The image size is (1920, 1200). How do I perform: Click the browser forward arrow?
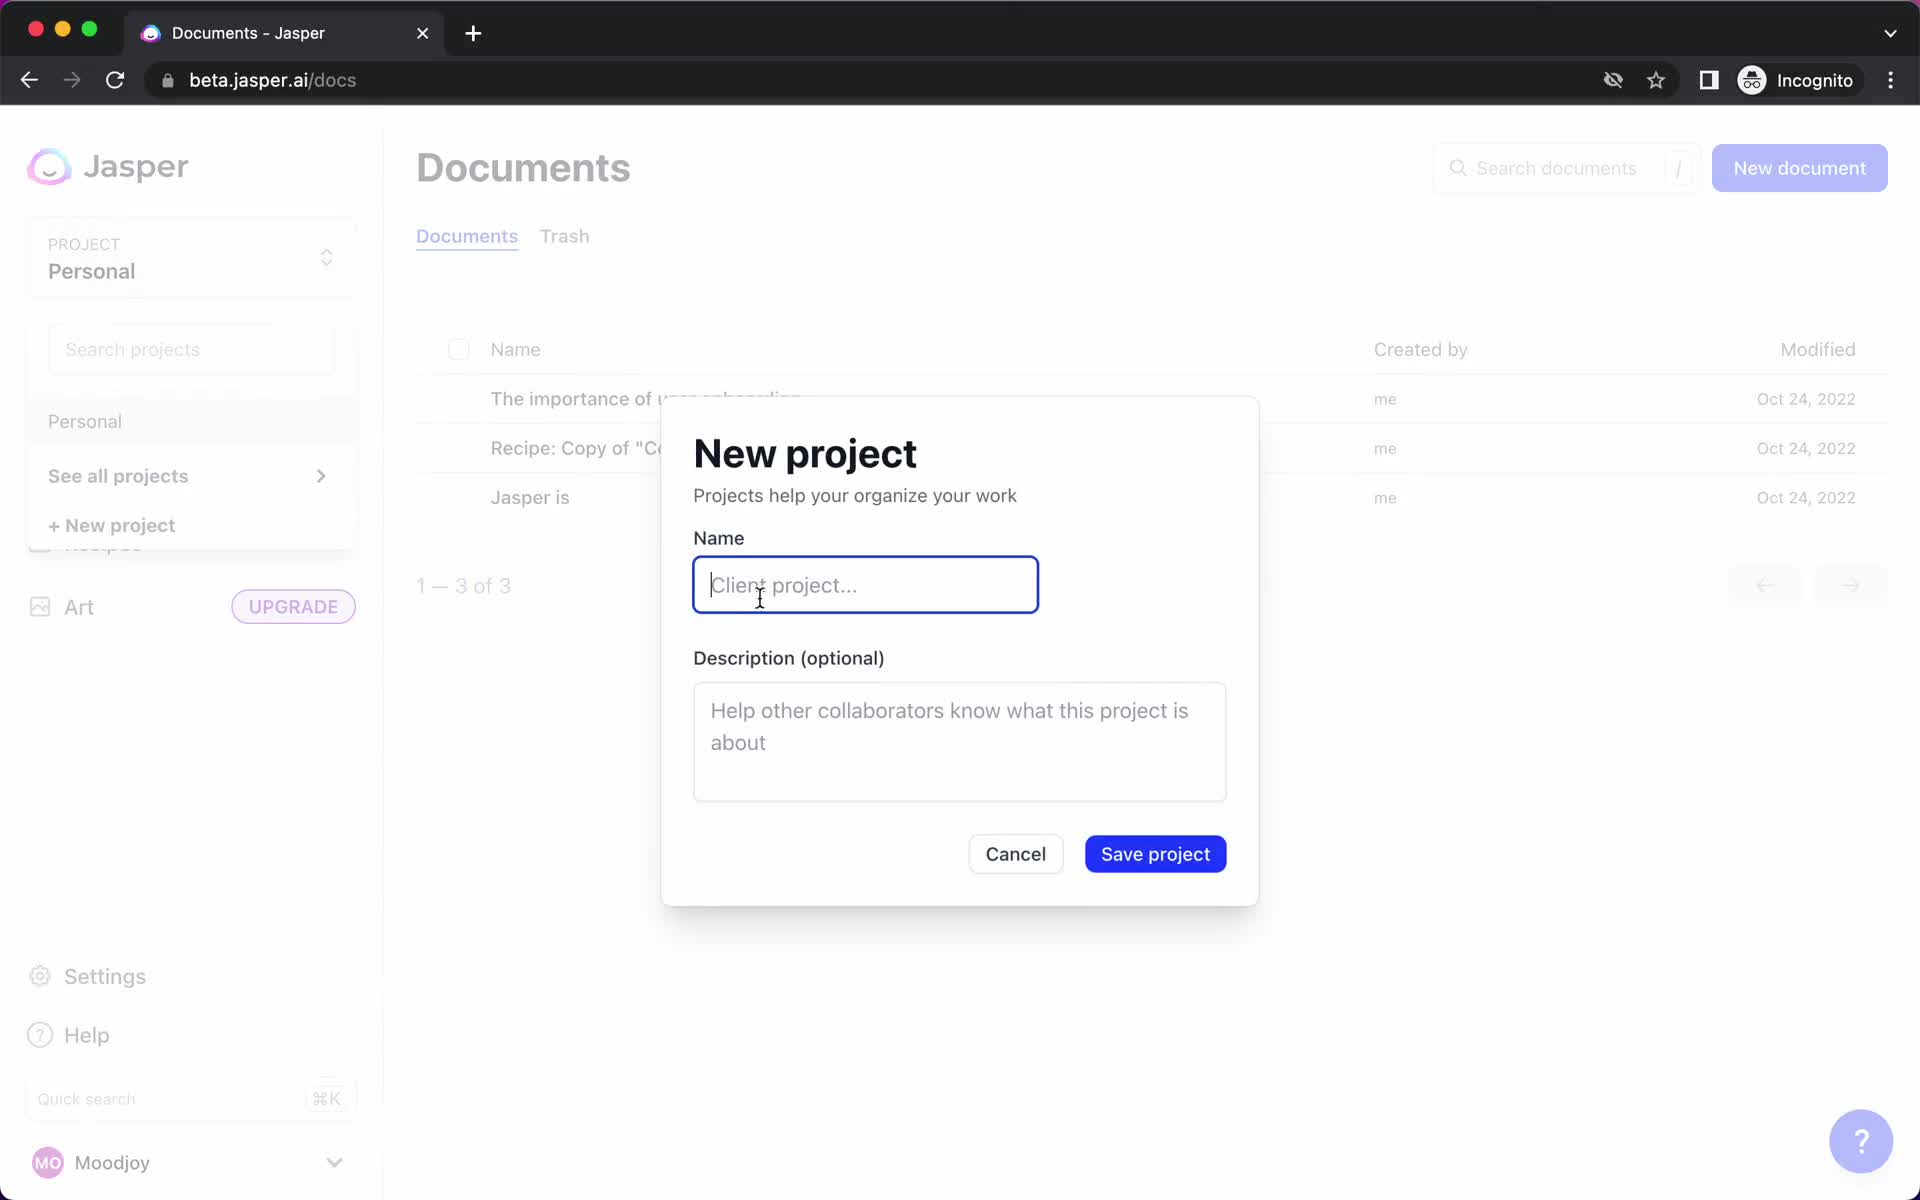coord(72,80)
